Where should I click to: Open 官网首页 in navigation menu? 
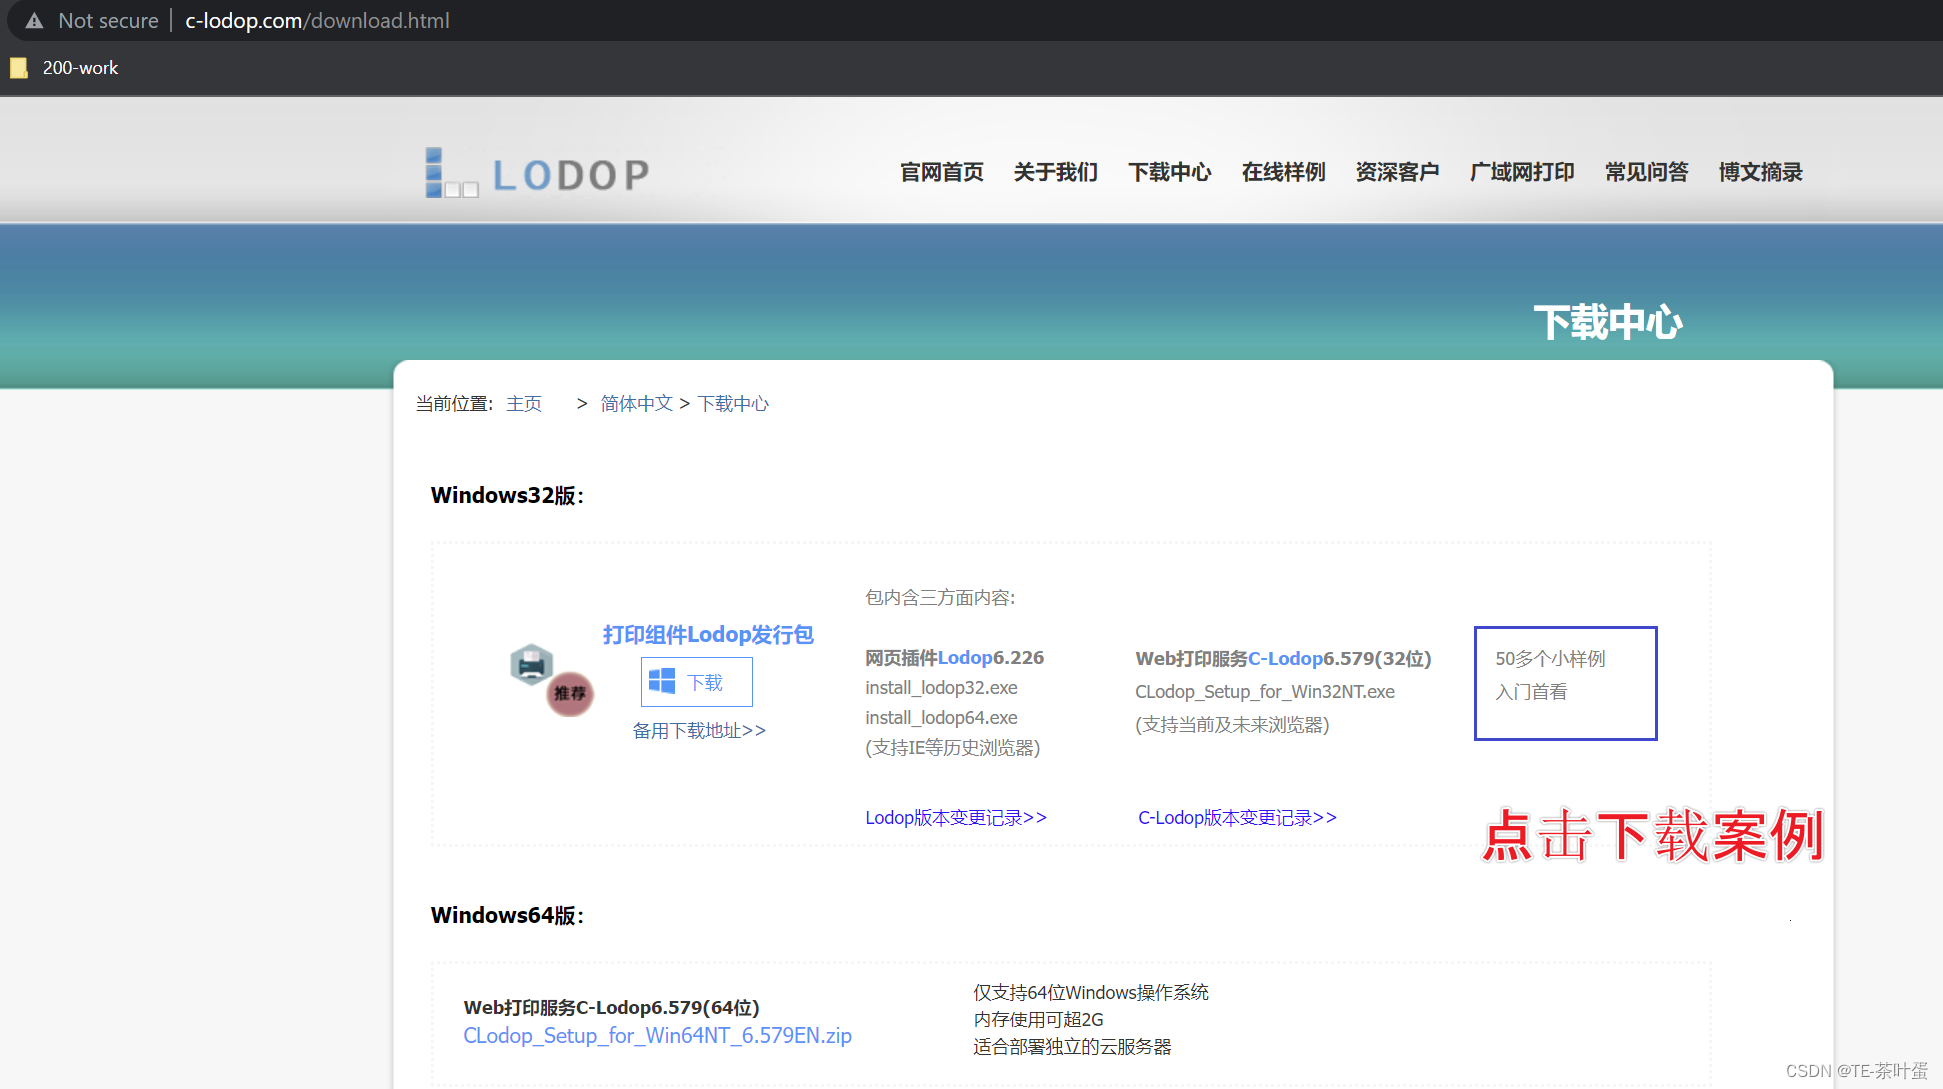(x=941, y=172)
